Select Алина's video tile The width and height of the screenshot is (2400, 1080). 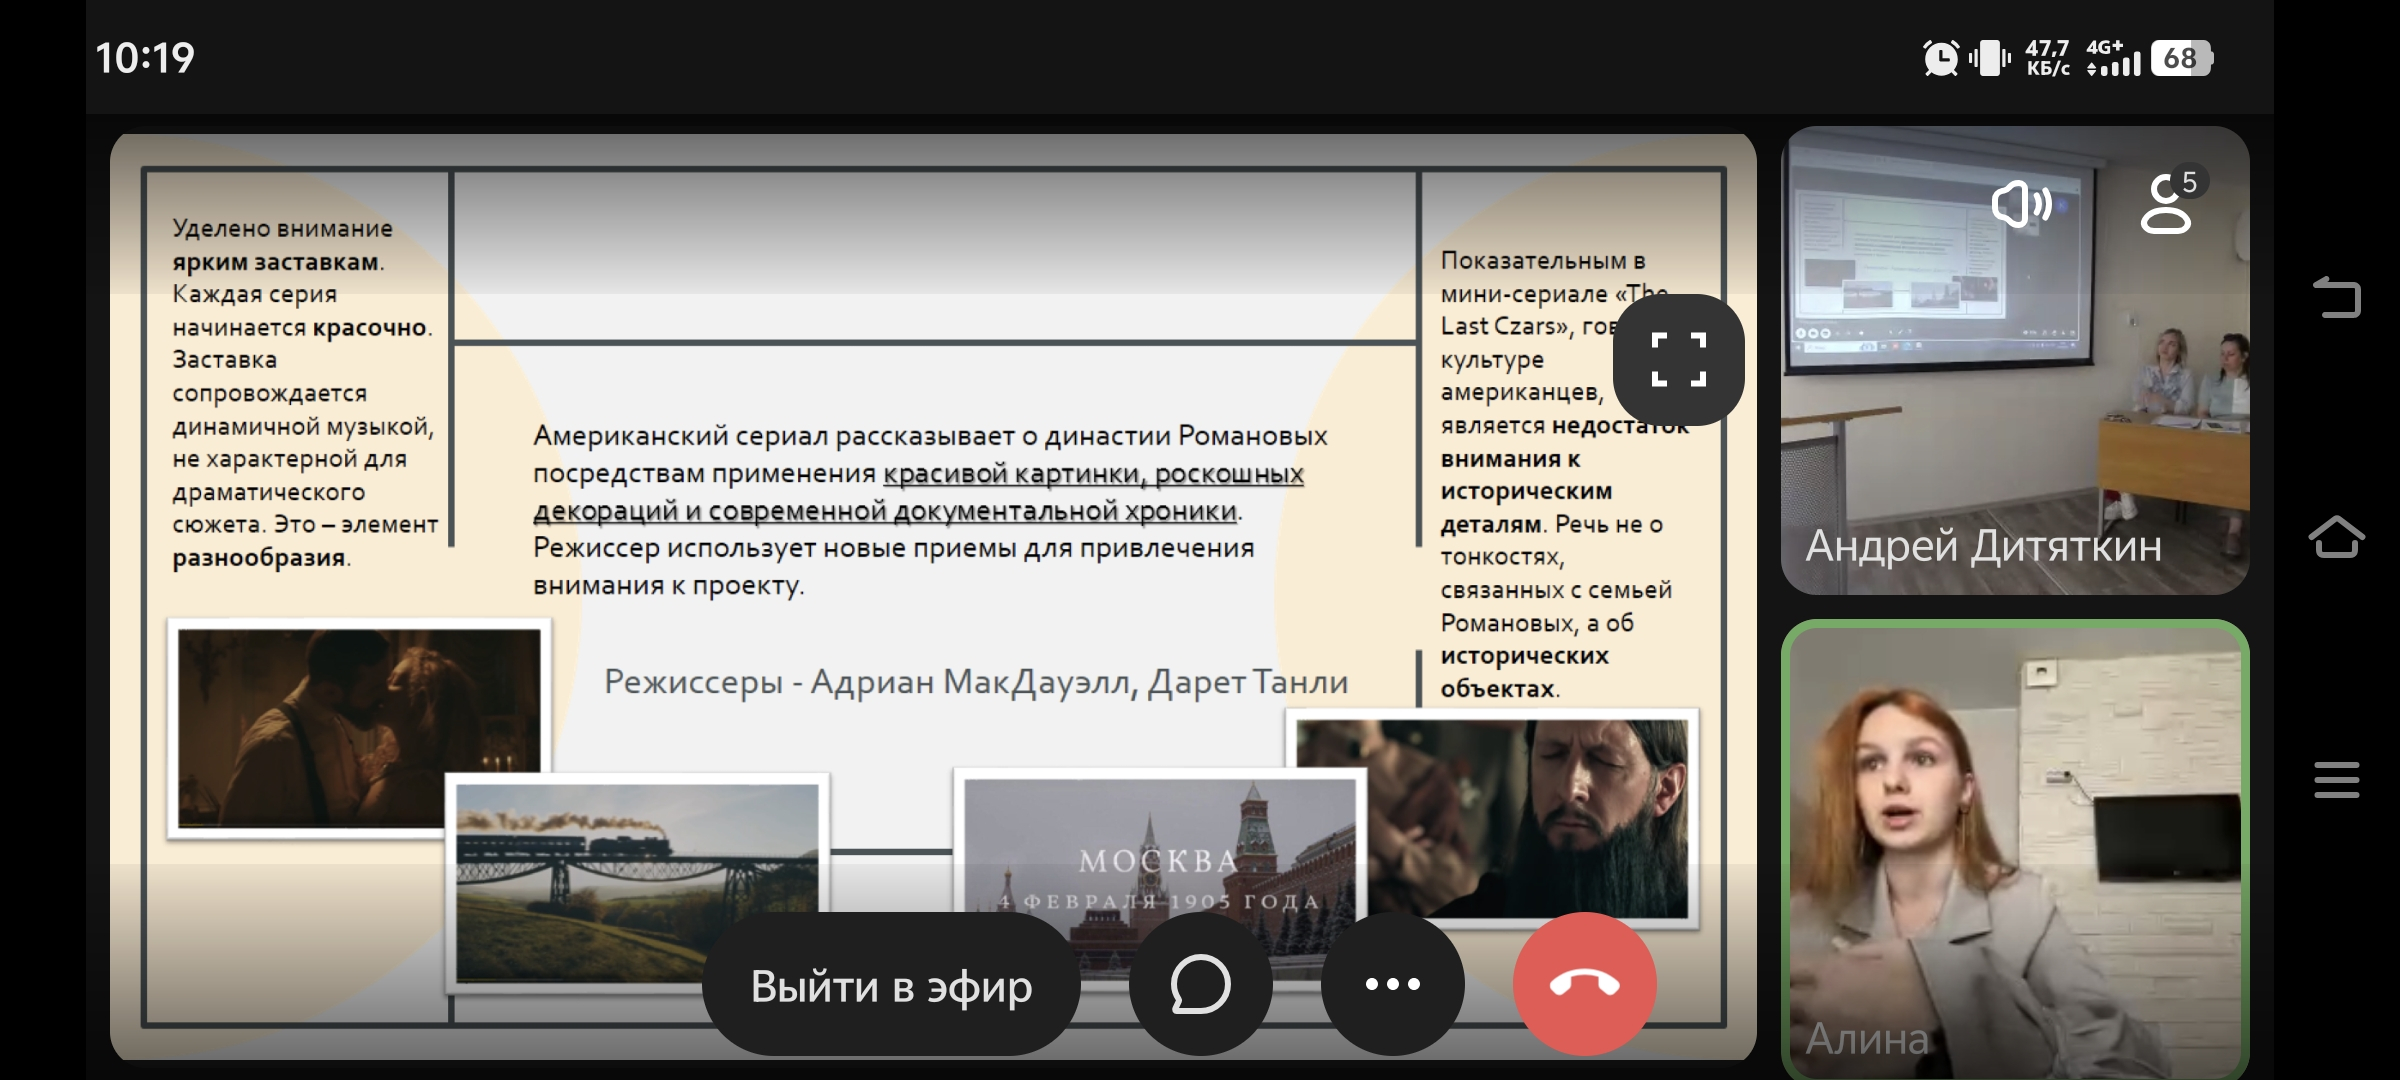(2014, 850)
